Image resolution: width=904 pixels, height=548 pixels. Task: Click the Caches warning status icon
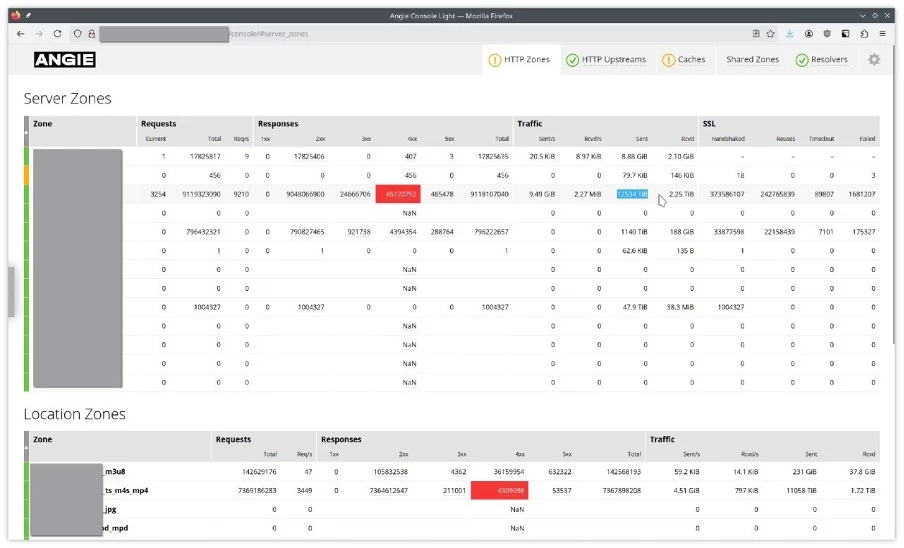pos(668,60)
